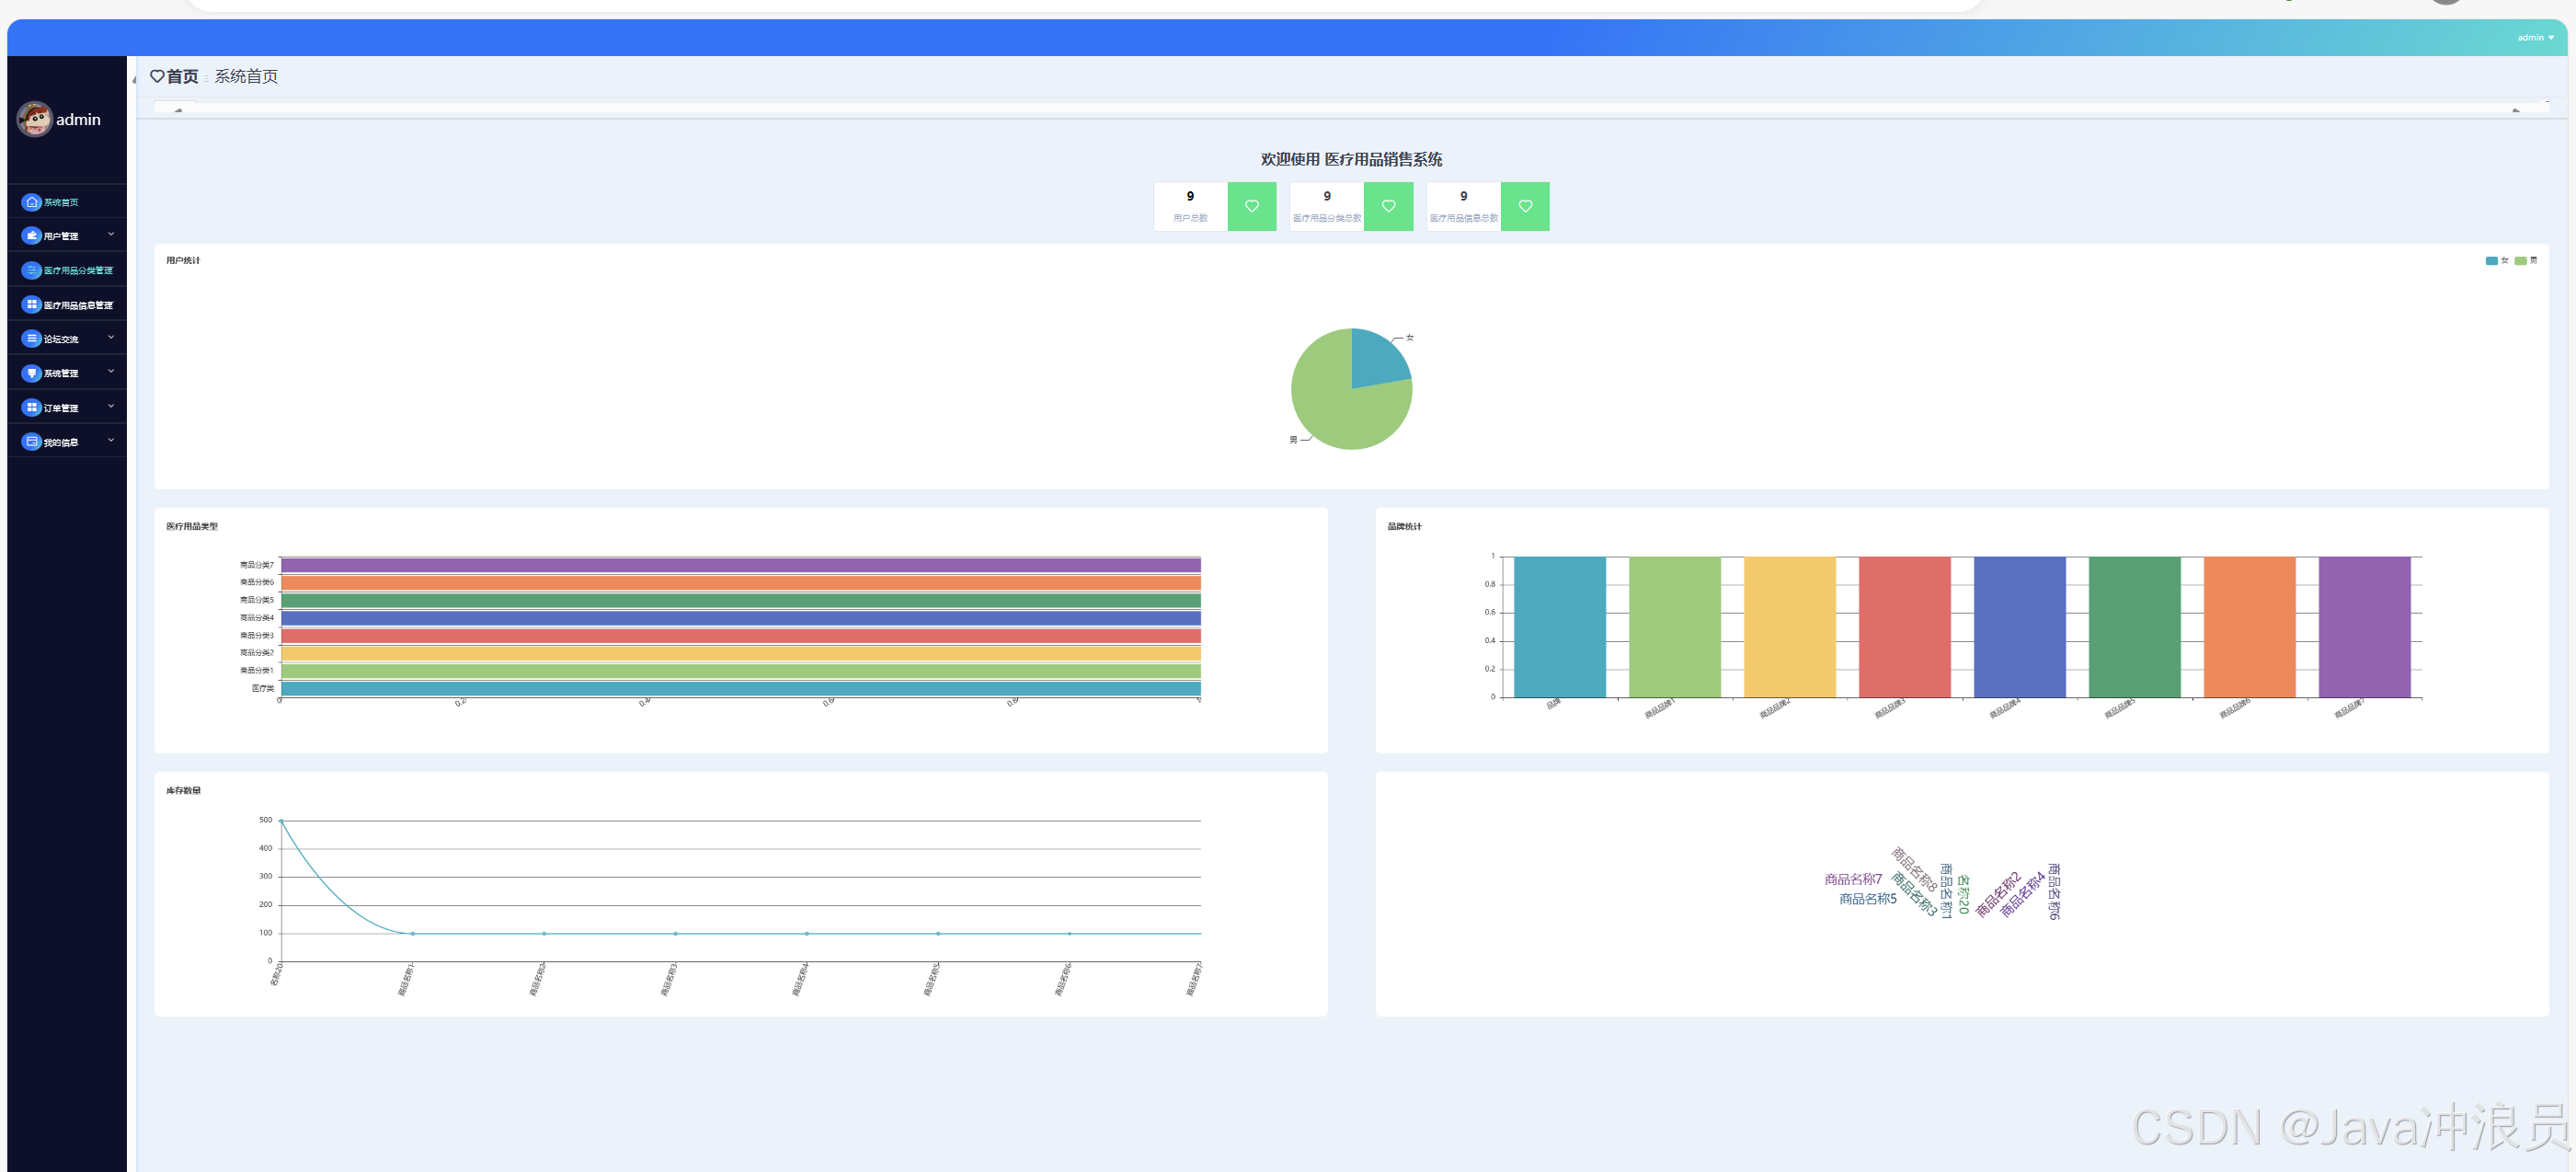Click the 用户管理 sidebar icon
Viewport: 2576px width, 1172px height.
32,236
